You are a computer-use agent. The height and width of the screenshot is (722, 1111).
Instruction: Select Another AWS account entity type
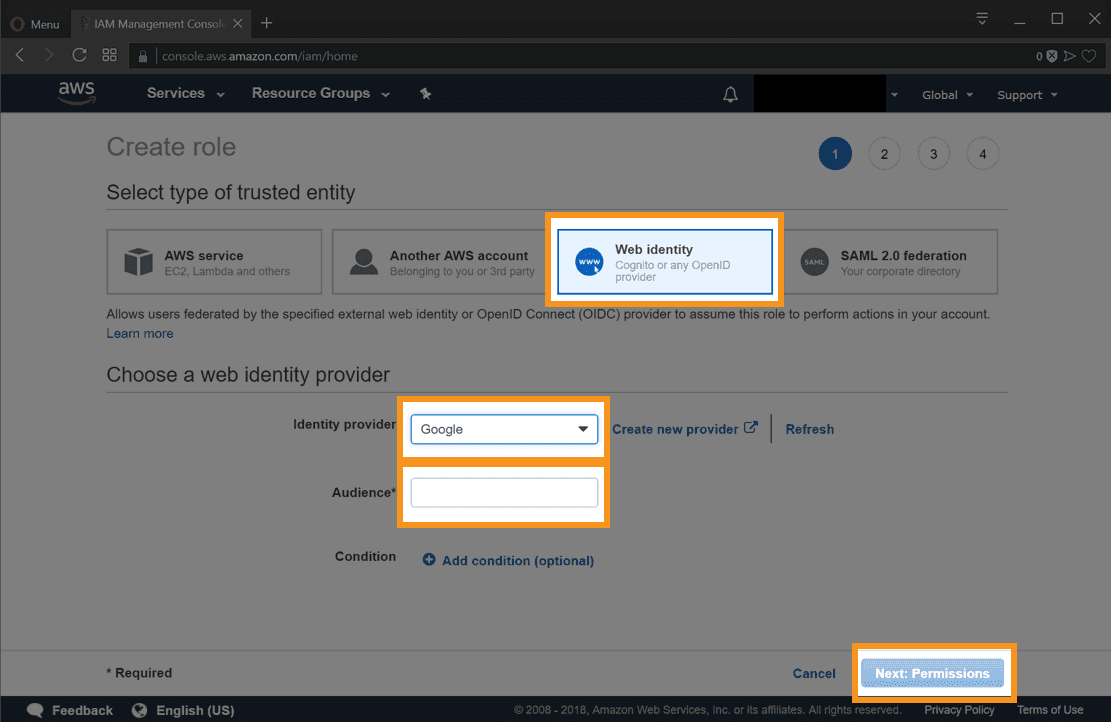439,262
